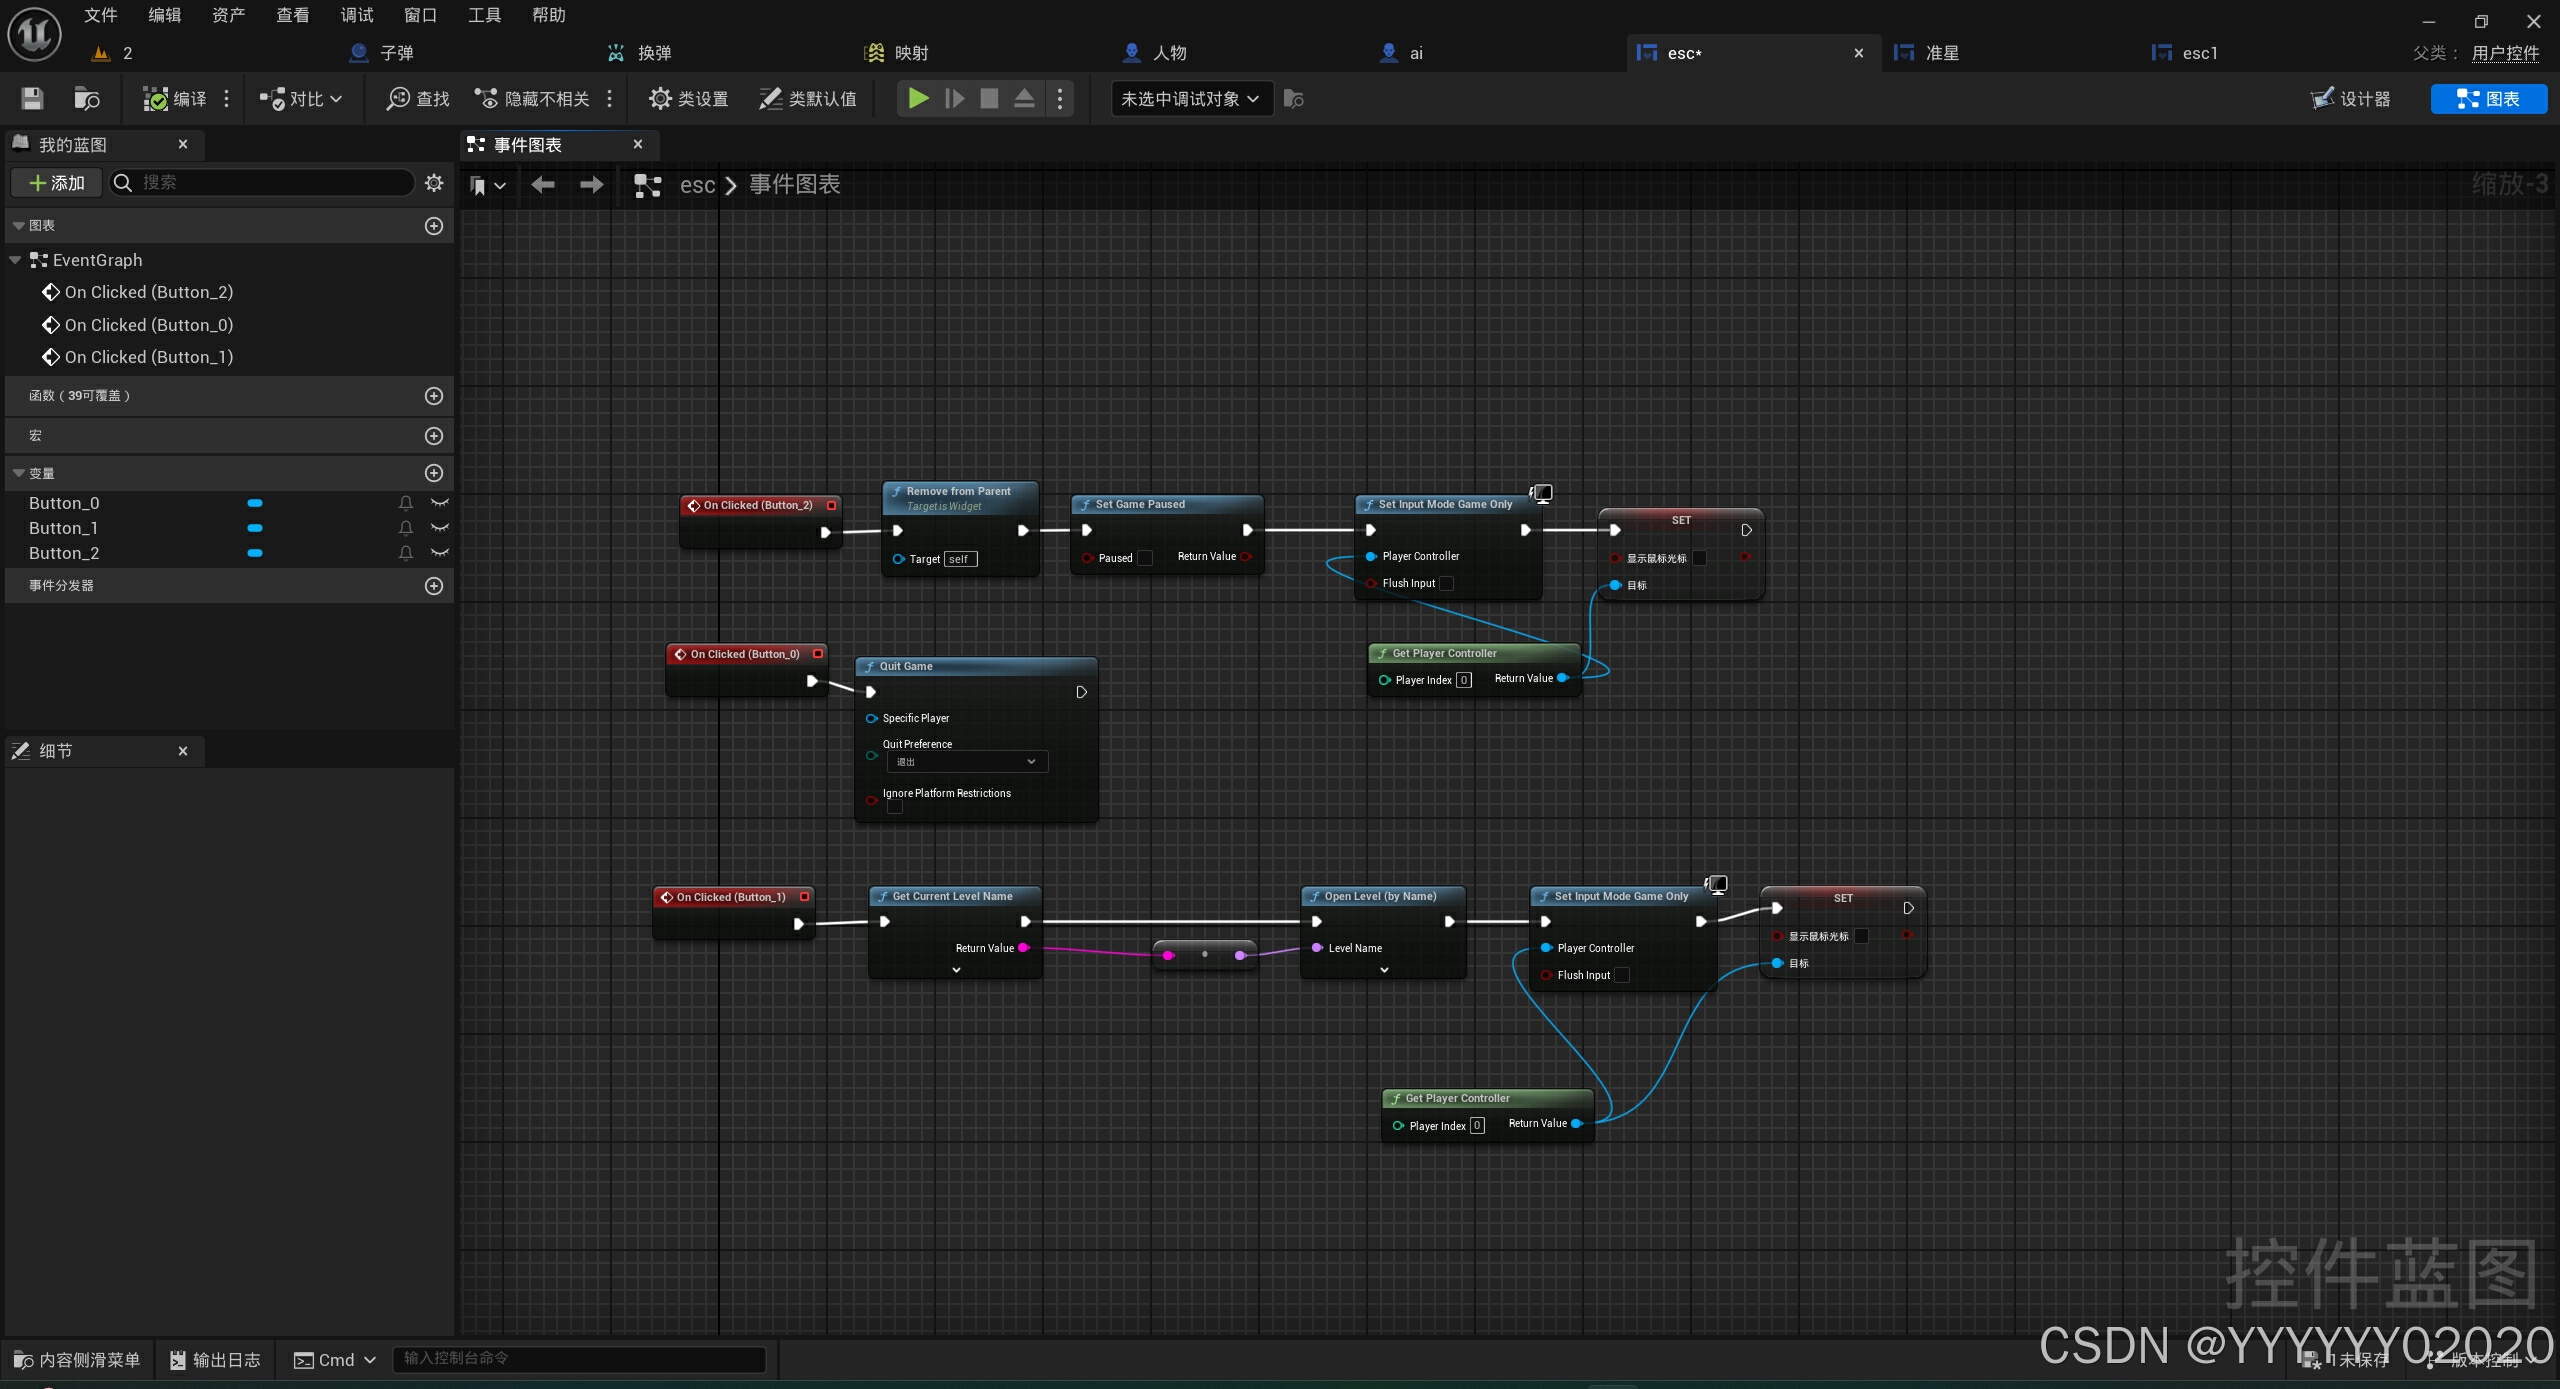Toggle Ignore Platform Restrictions checkbox
2560x1389 pixels.
[895, 807]
